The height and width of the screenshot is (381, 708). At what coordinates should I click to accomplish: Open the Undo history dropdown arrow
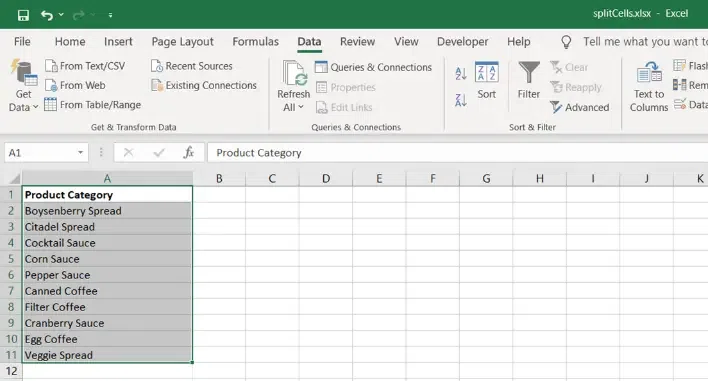coord(61,15)
